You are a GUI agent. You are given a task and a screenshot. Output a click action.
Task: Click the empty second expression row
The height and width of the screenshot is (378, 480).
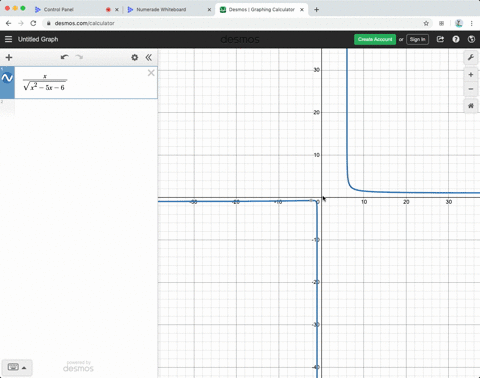tap(79, 107)
